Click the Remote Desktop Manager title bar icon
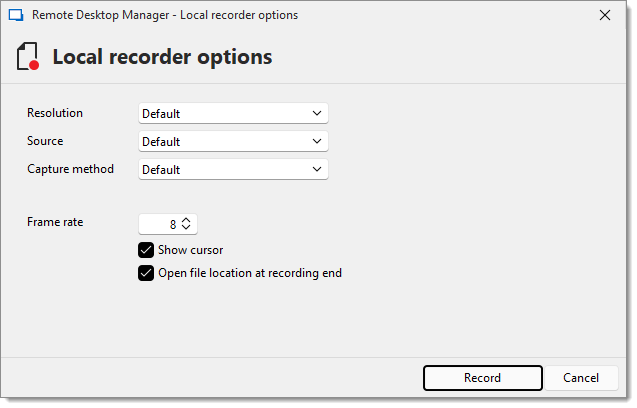 [16, 15]
